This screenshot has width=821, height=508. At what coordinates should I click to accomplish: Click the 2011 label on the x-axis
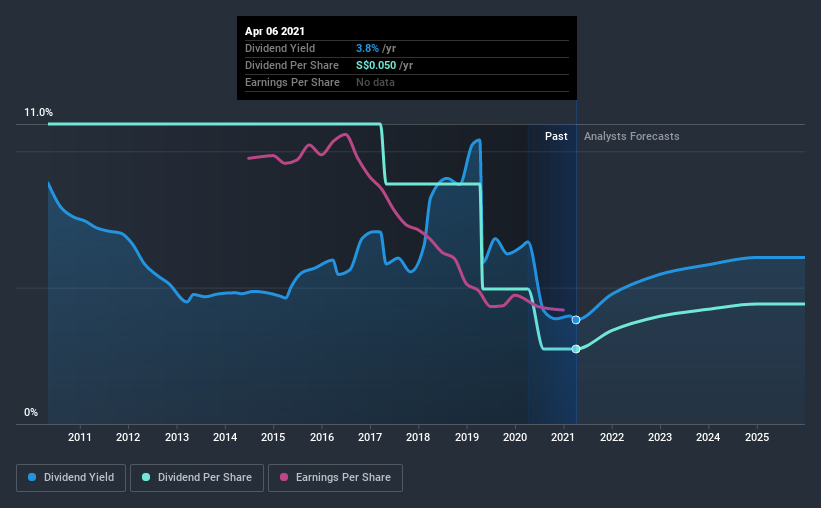pyautogui.click(x=80, y=437)
